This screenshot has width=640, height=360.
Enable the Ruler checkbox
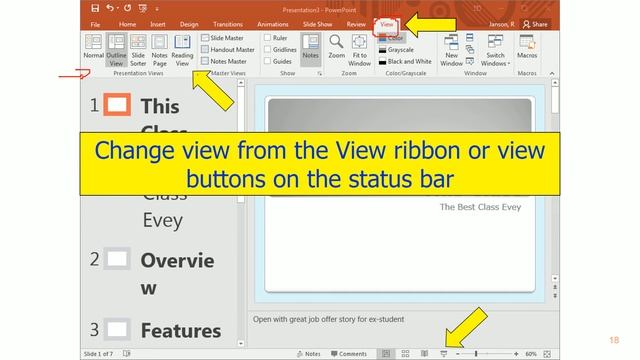click(x=267, y=38)
